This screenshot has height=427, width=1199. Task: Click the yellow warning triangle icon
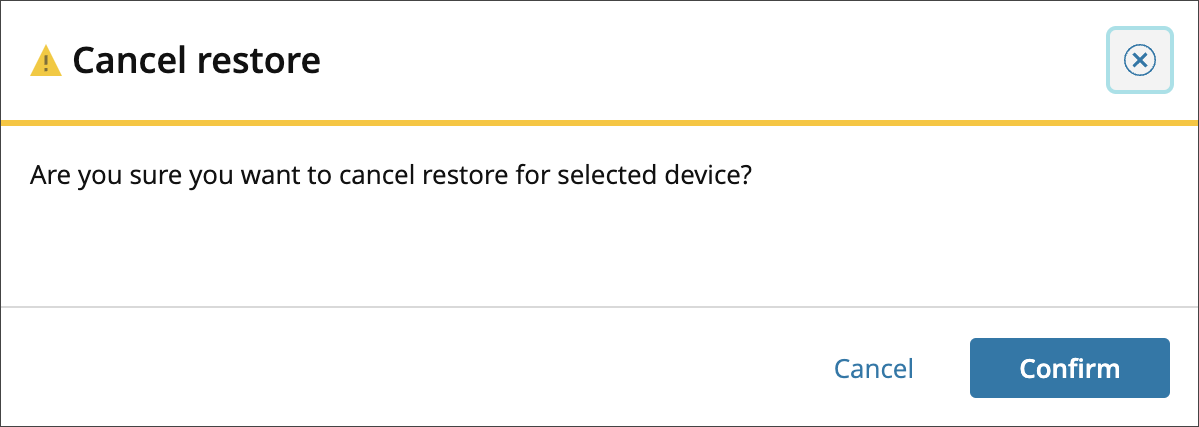(46, 62)
